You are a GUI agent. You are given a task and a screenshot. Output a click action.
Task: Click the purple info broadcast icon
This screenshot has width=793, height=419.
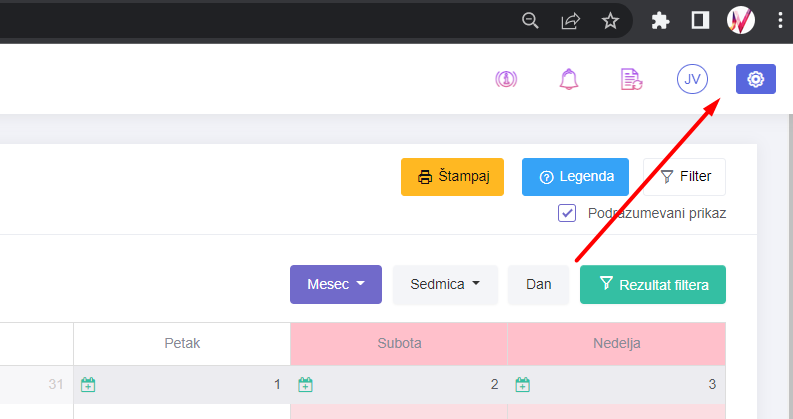(x=506, y=79)
